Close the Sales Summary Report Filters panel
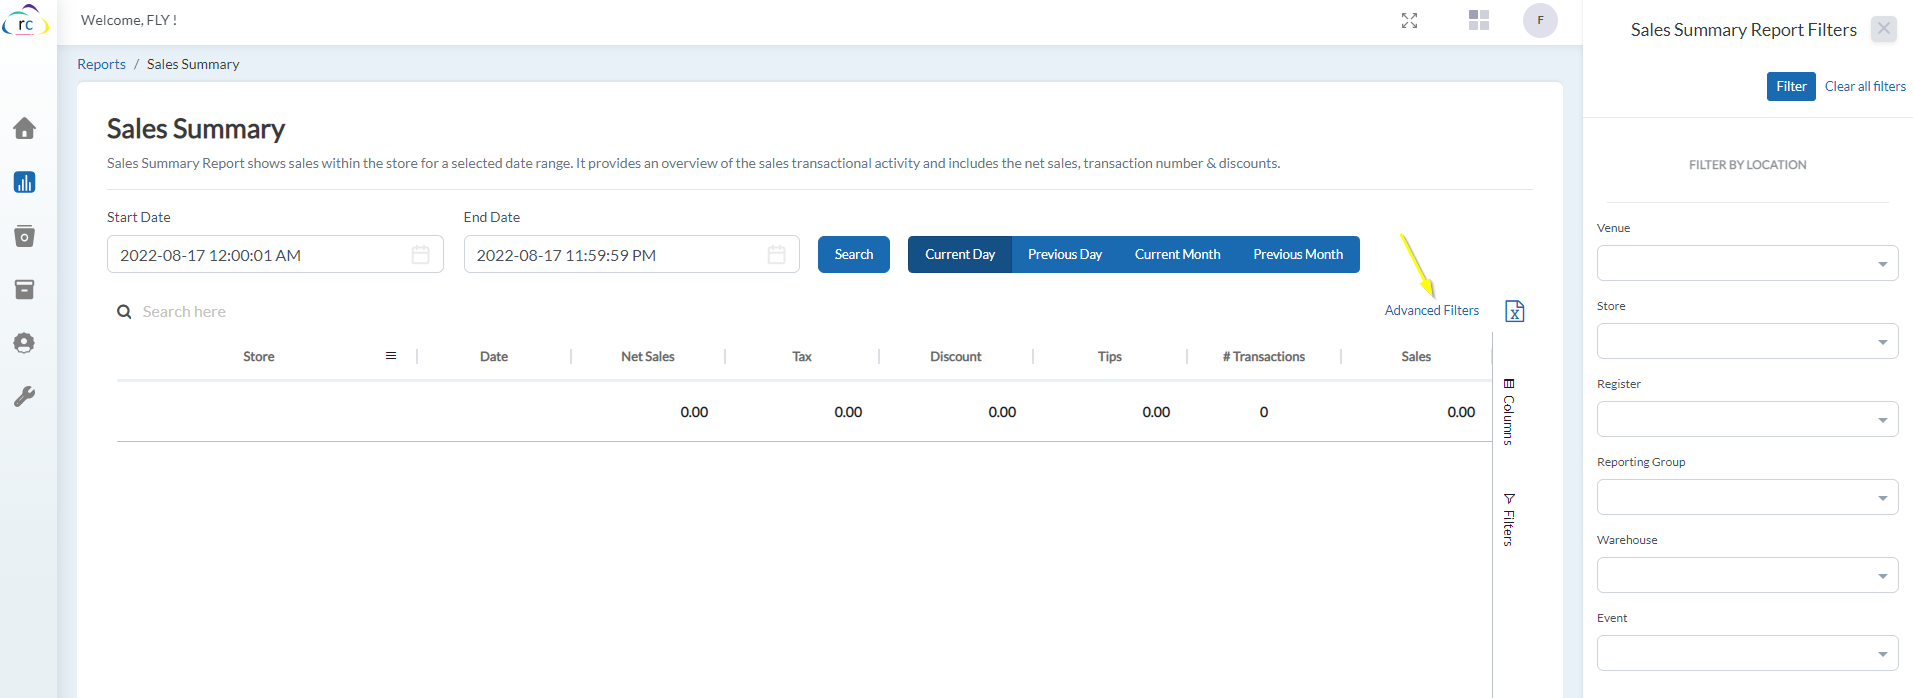 coord(1884,29)
